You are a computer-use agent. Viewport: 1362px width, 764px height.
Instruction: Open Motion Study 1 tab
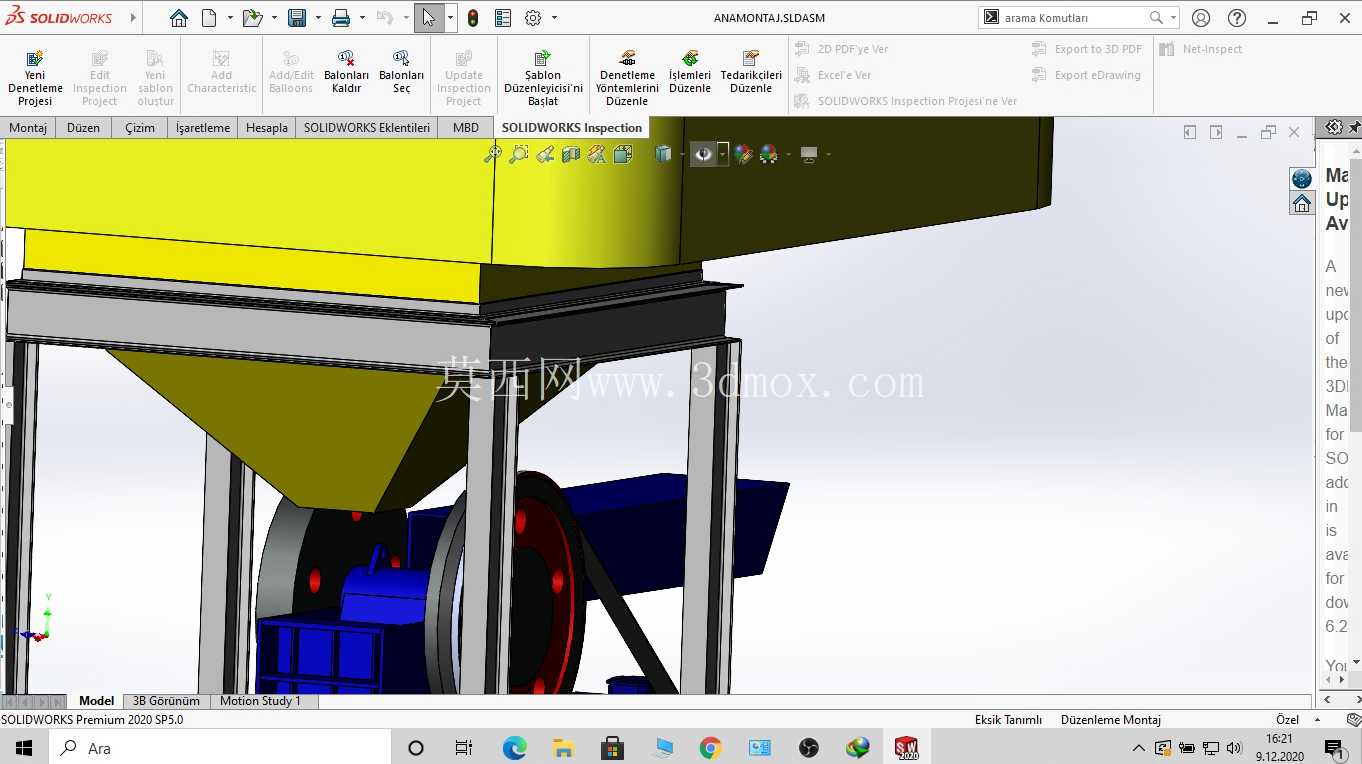click(260, 701)
